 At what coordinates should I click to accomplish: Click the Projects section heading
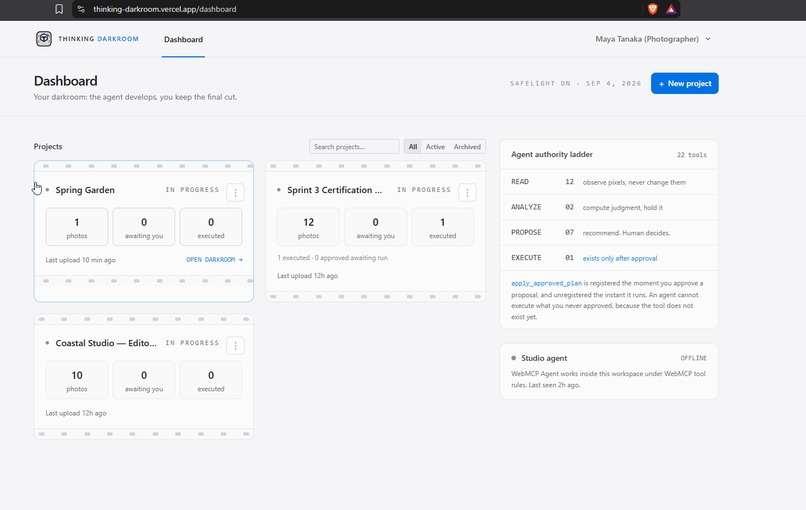click(48, 147)
